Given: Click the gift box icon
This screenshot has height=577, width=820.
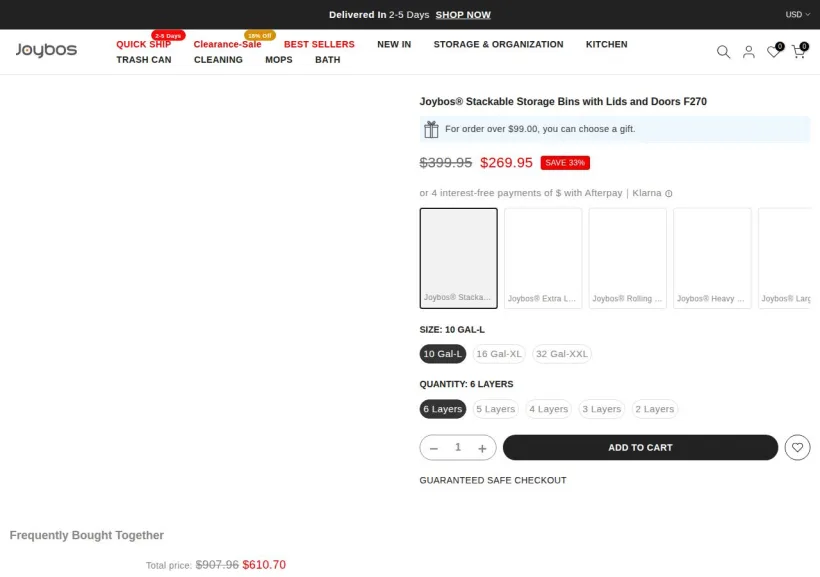Looking at the screenshot, I should click(x=431, y=129).
